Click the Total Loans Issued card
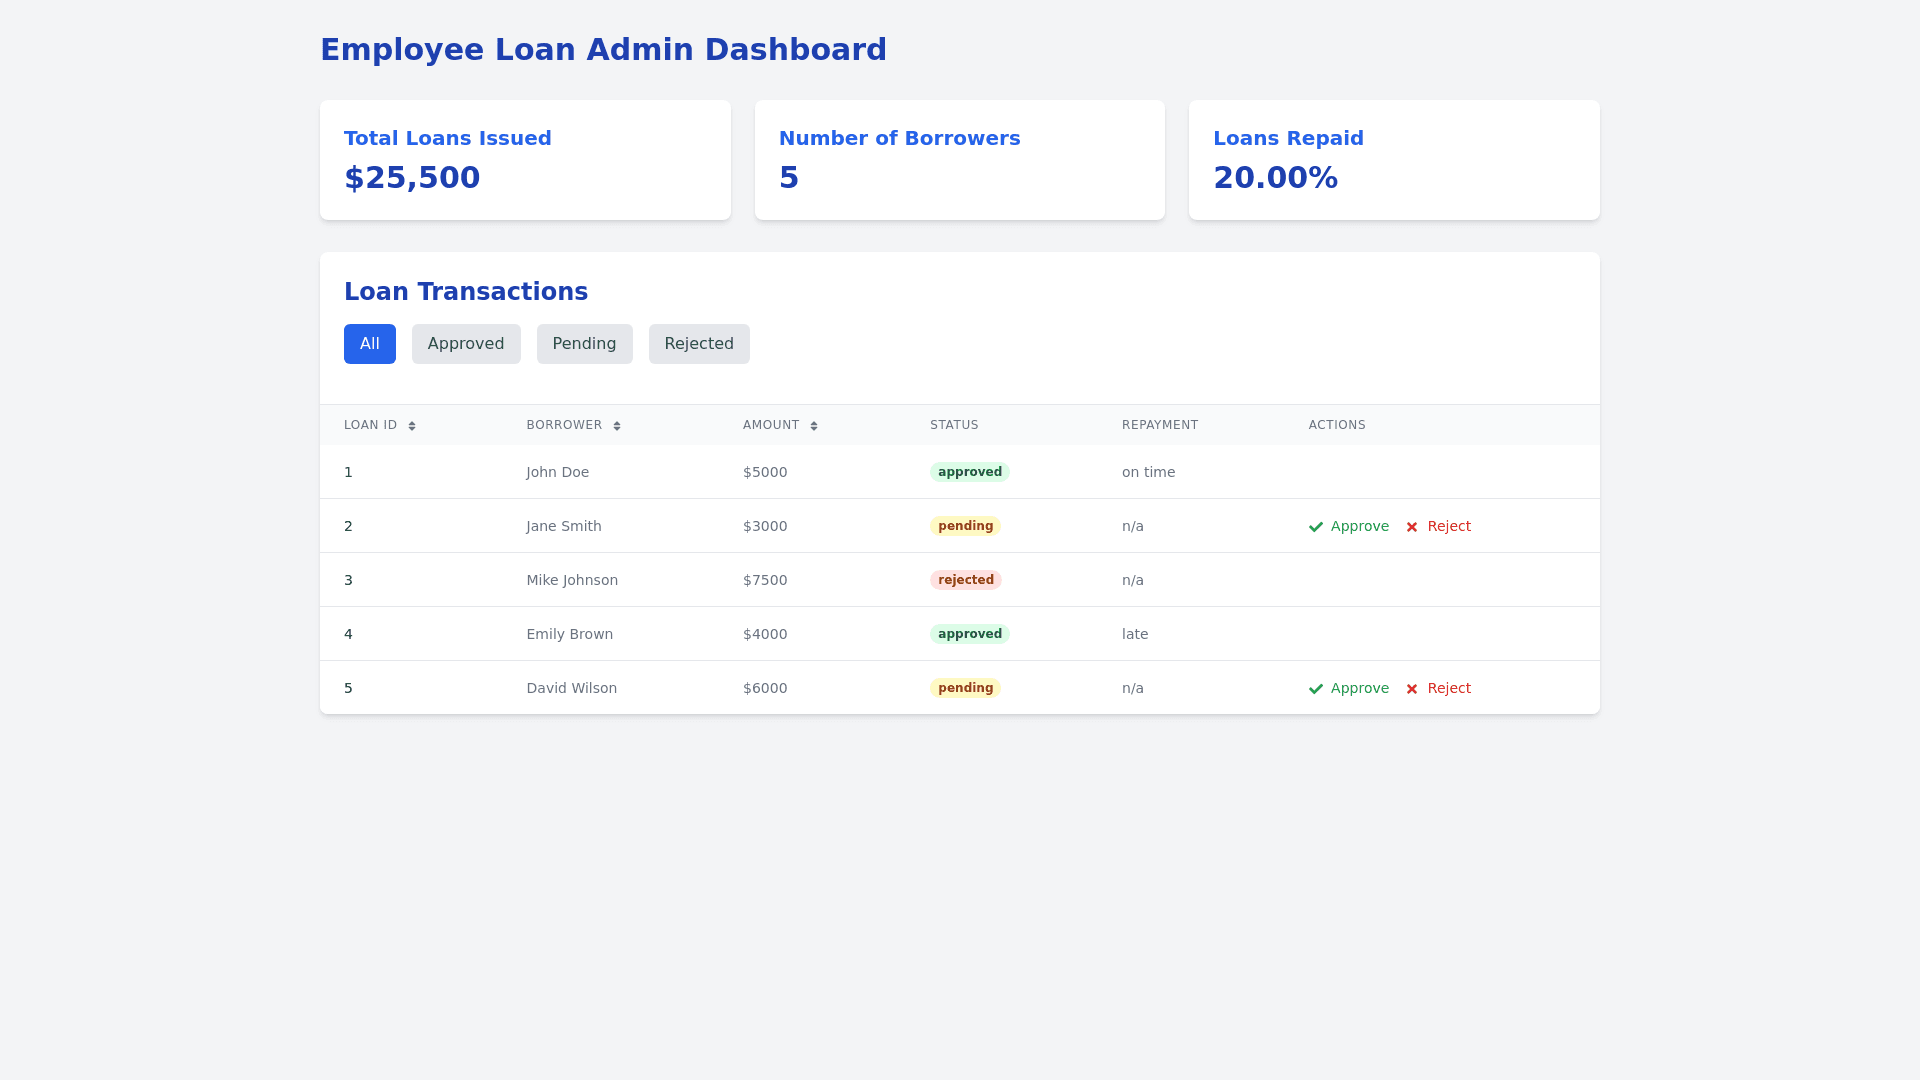The width and height of the screenshot is (1920, 1080). tap(525, 160)
